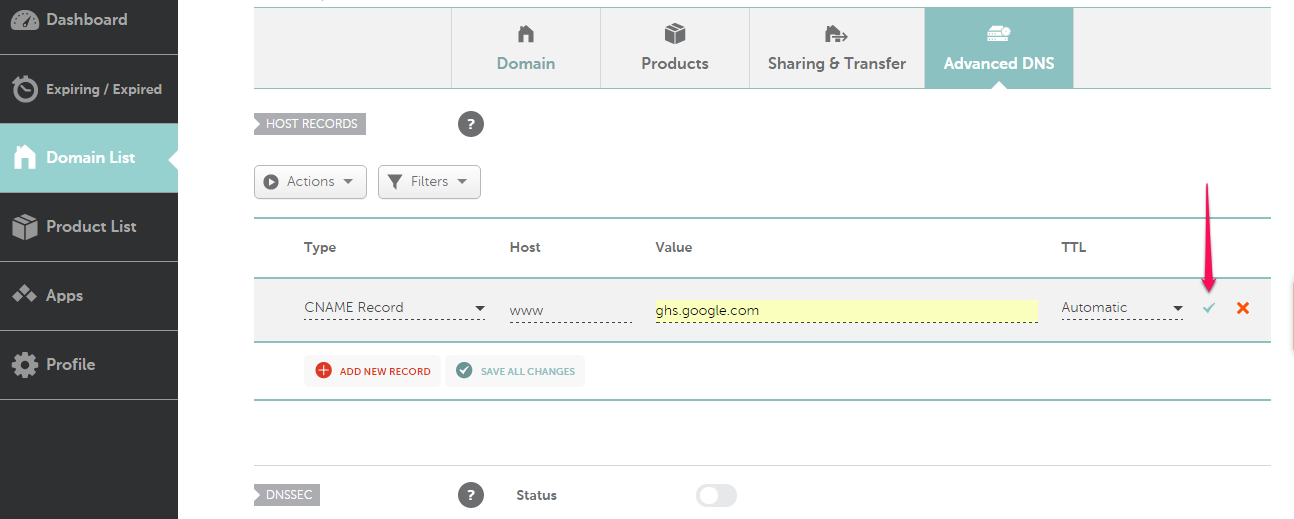Click Save All Changes
This screenshot has height=519, width=1294.
click(x=515, y=371)
